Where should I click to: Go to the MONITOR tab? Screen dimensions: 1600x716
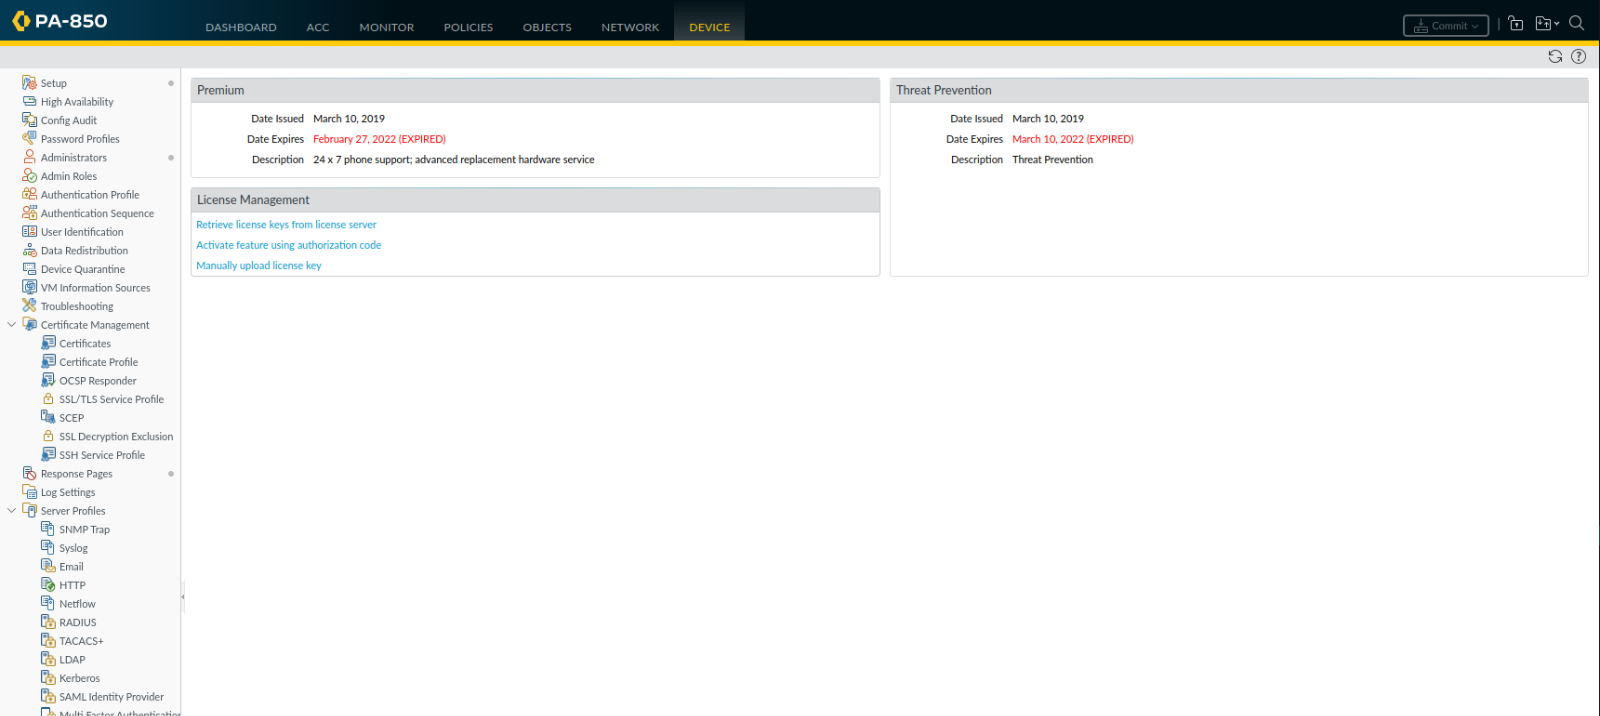point(386,27)
